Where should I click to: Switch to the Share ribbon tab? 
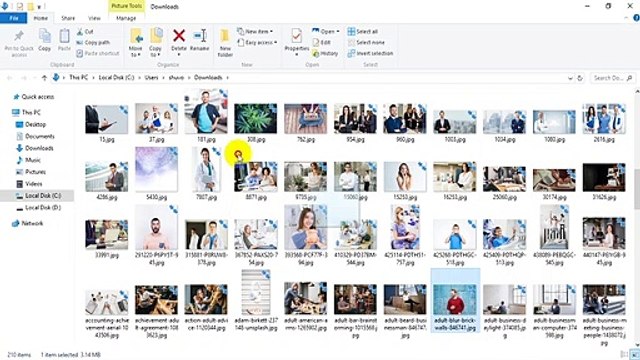(x=68, y=18)
